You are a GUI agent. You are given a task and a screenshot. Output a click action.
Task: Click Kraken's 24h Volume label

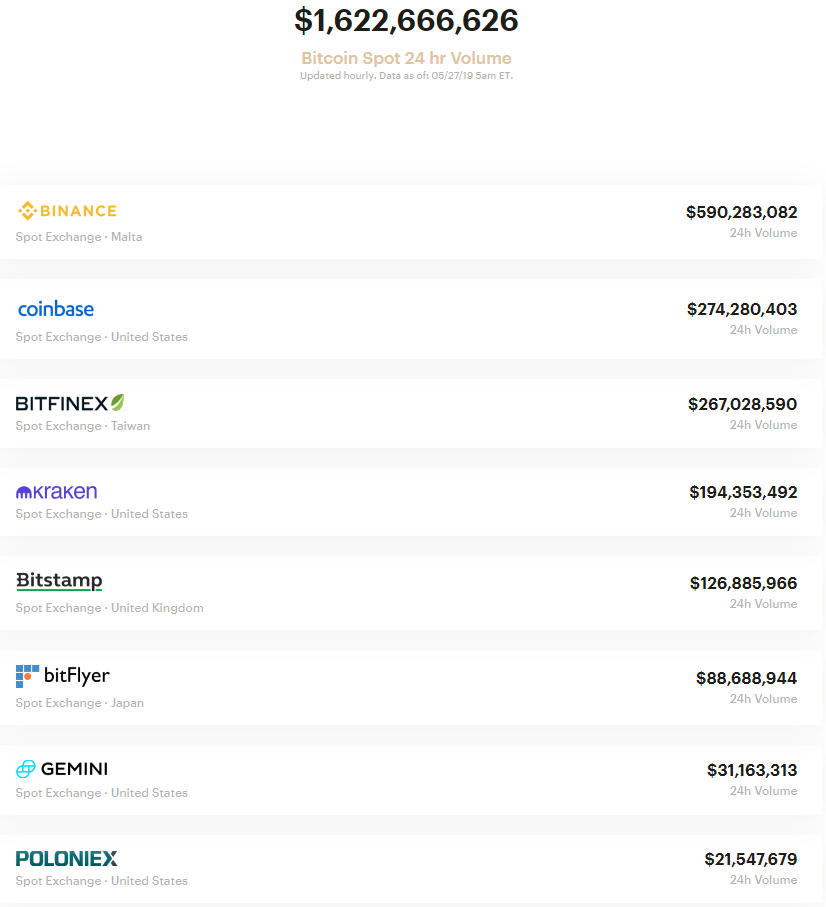pos(763,513)
